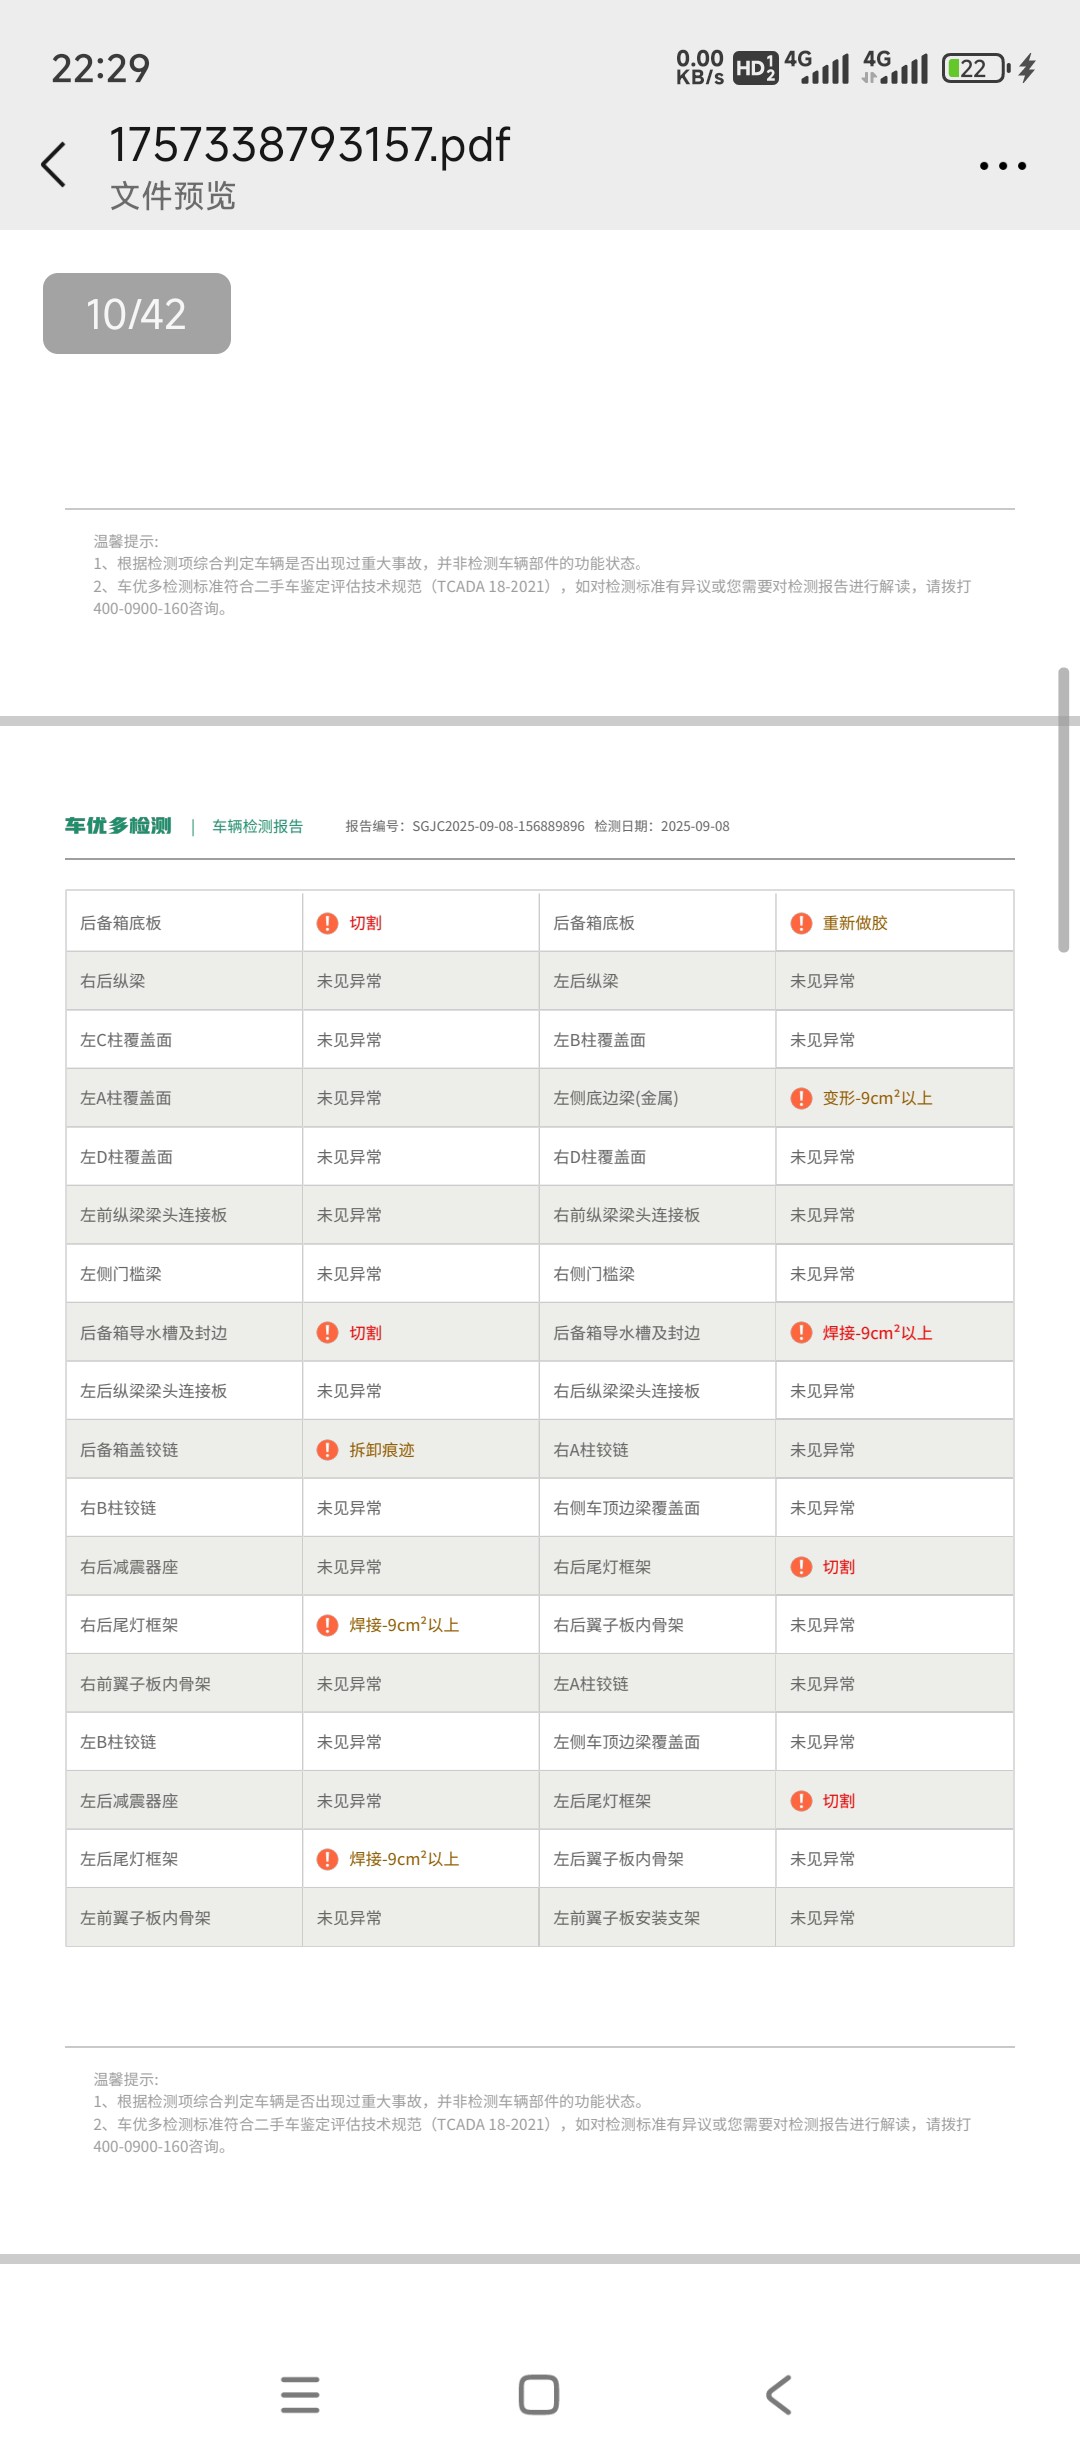The height and width of the screenshot is (2460, 1080).
Task: Open the three-dot more options menu
Action: tap(1002, 166)
